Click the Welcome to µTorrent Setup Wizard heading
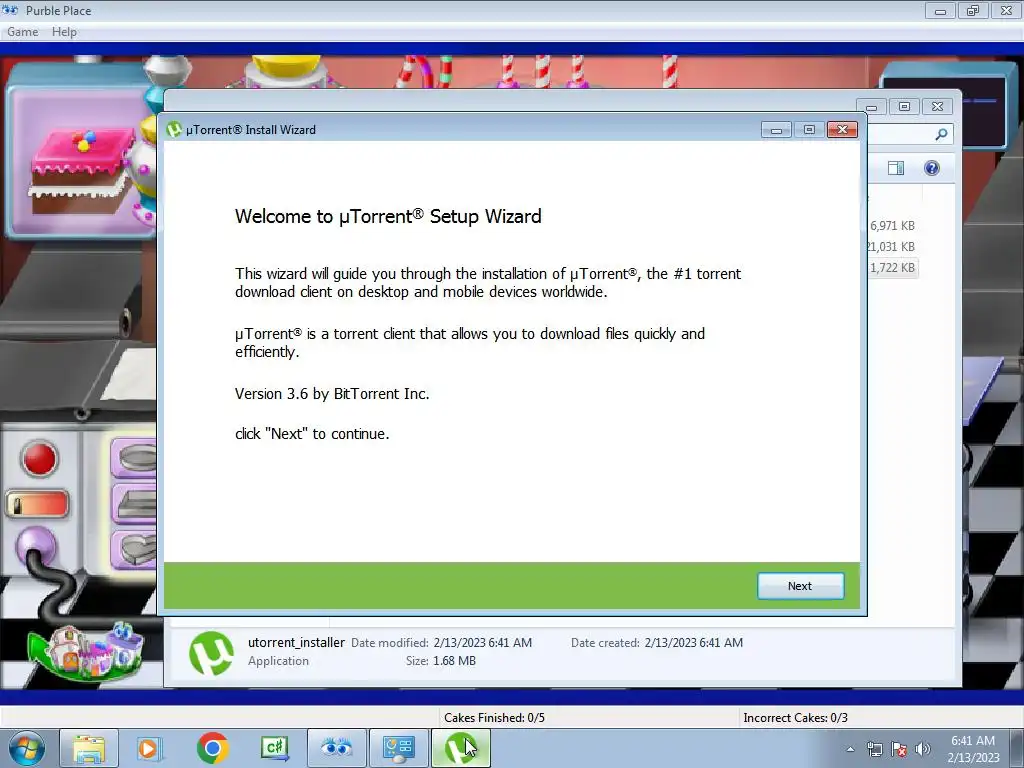The width and height of the screenshot is (1024, 768). (388, 216)
